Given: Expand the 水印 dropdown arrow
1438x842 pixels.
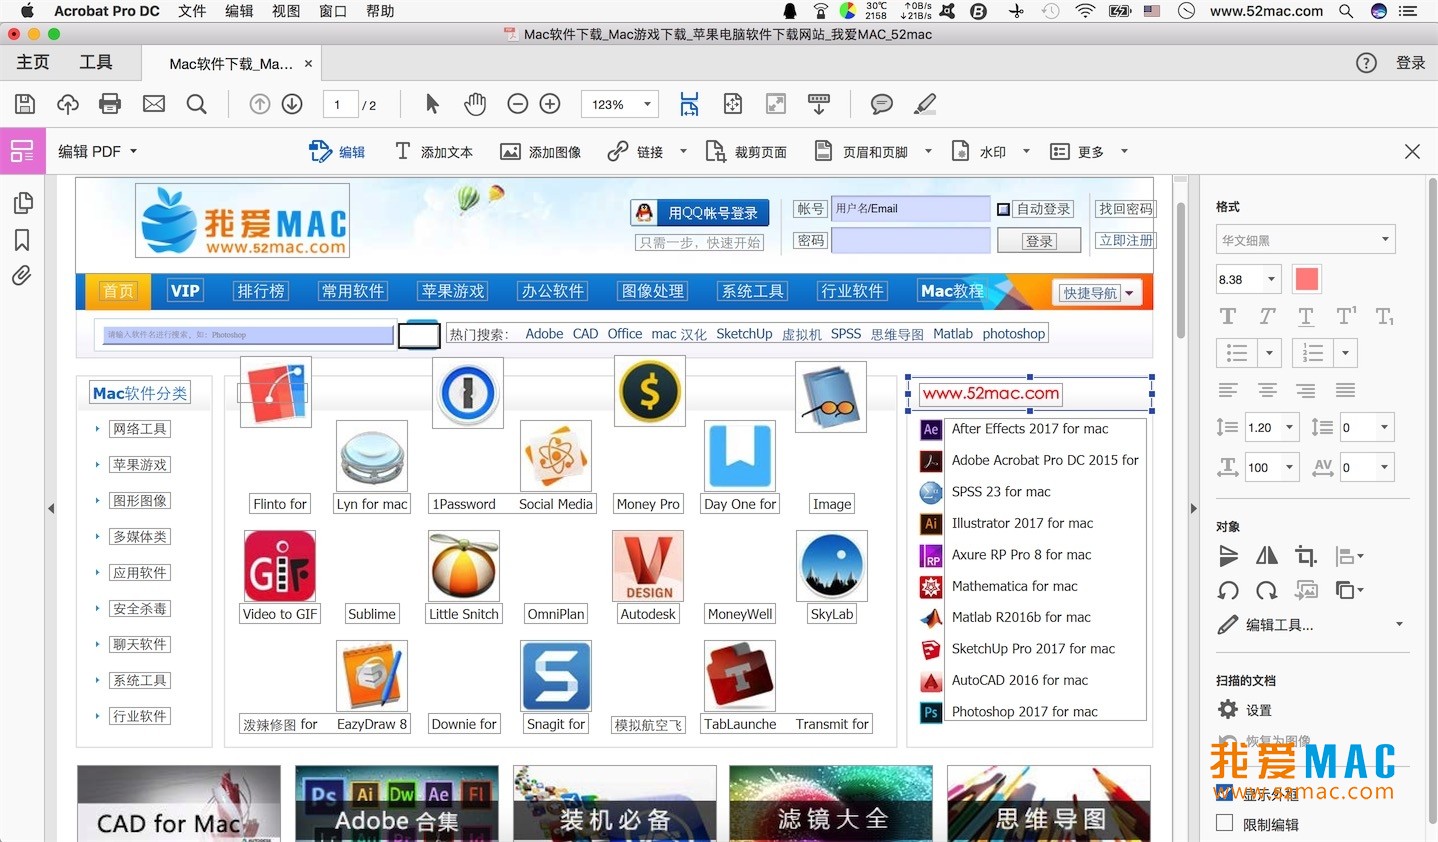Looking at the screenshot, I should pos(1026,152).
